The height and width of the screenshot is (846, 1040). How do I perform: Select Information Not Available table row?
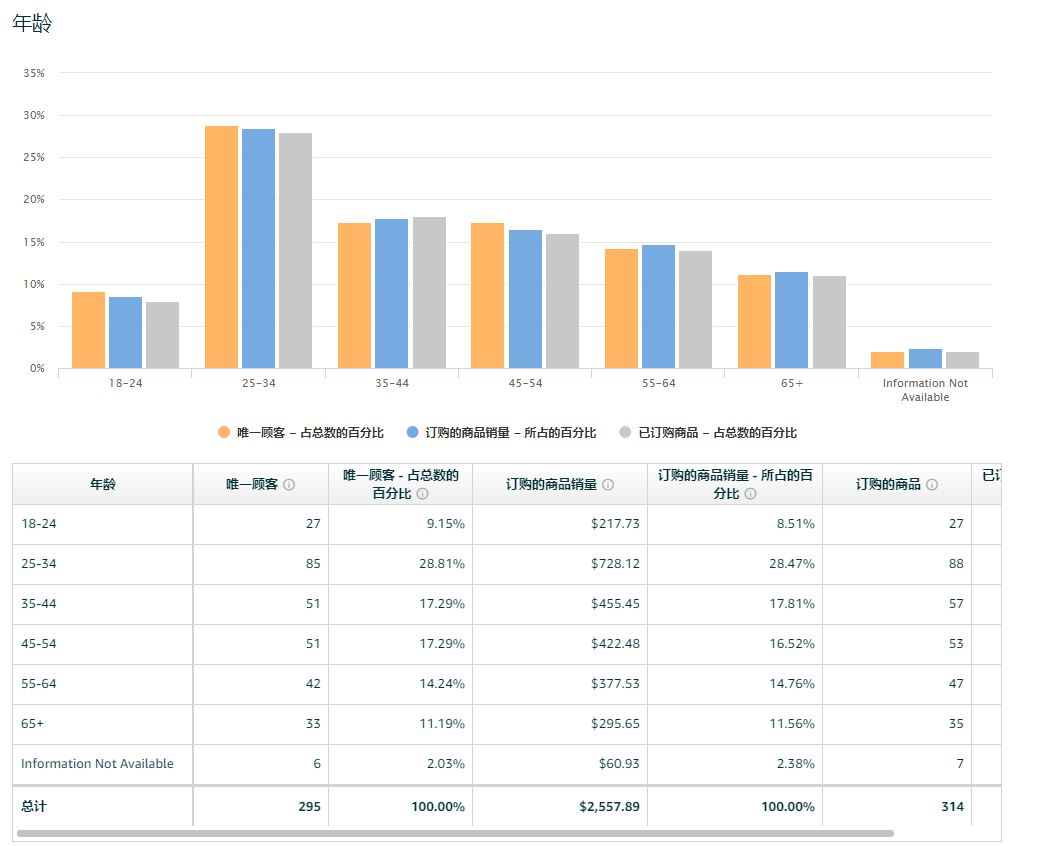click(x=507, y=764)
